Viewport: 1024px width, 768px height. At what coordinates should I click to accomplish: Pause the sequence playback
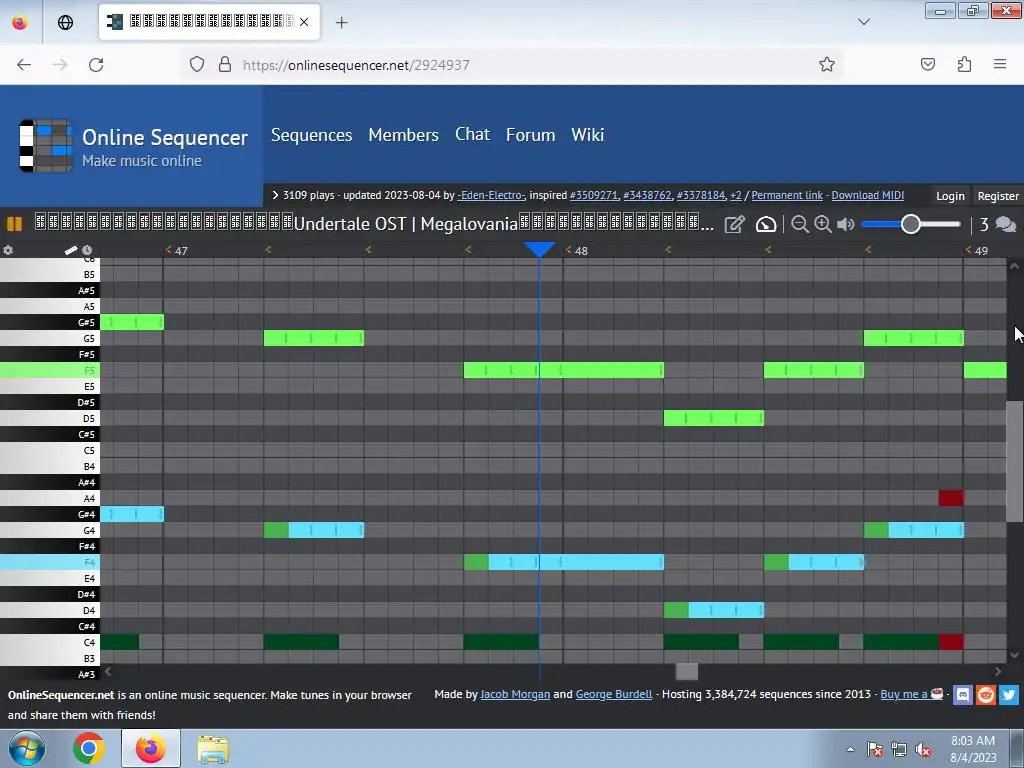tap(14, 224)
